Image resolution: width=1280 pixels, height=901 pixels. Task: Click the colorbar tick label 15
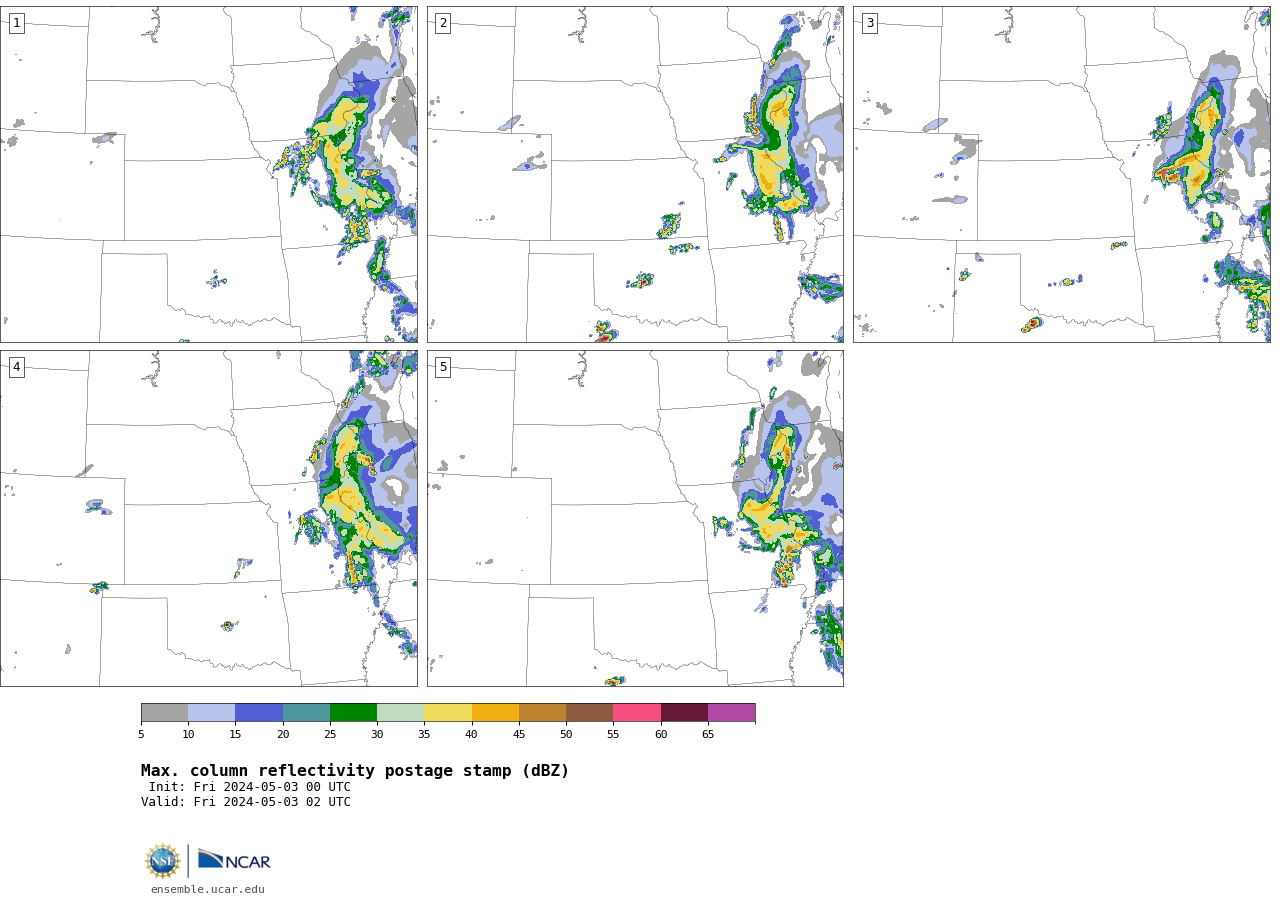[x=235, y=735]
